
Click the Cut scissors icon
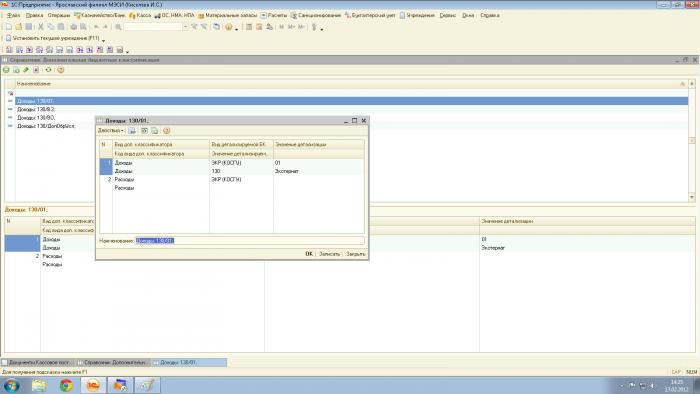click(x=41, y=27)
